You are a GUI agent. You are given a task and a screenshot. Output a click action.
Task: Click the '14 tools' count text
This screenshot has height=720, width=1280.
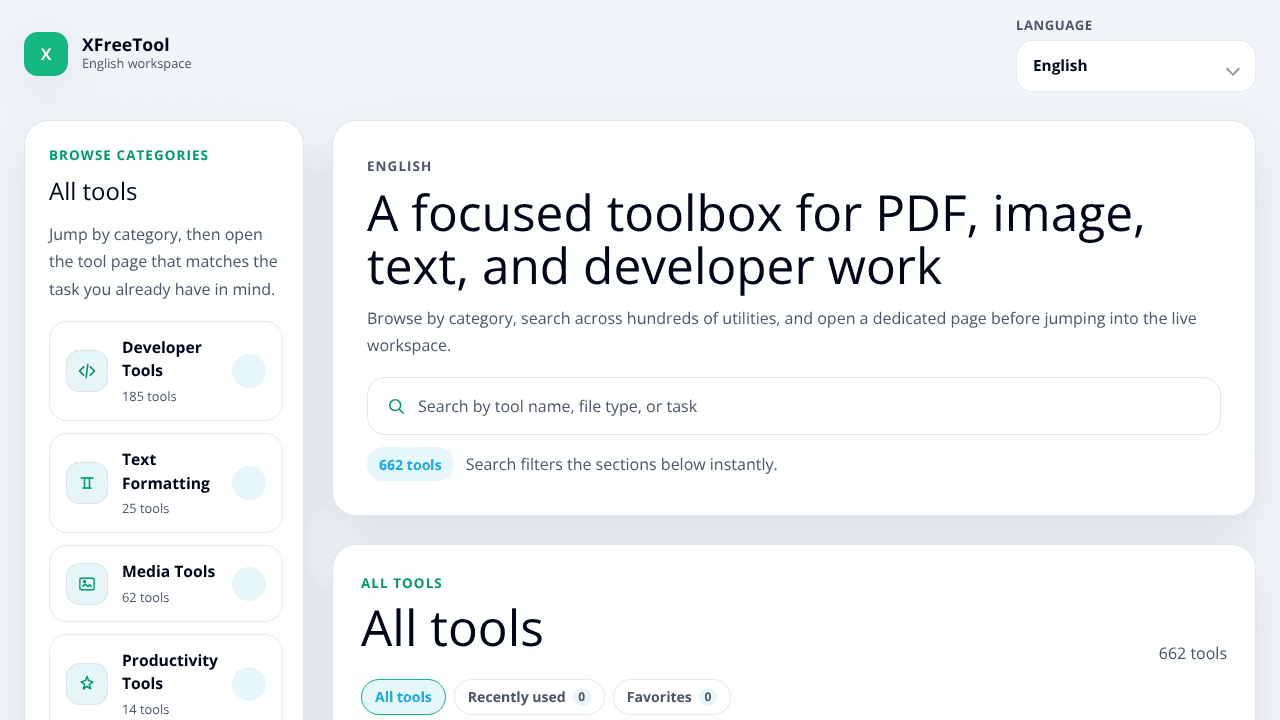click(146, 710)
